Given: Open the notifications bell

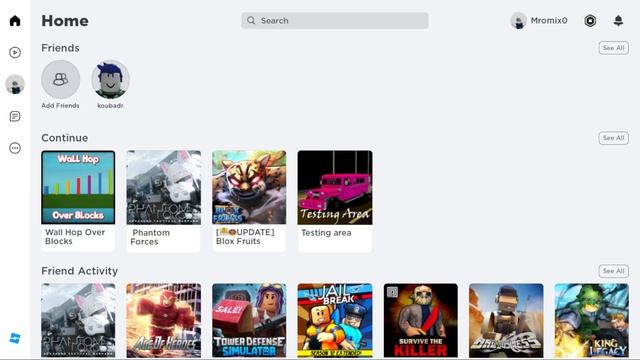Looking at the screenshot, I should point(618,21).
